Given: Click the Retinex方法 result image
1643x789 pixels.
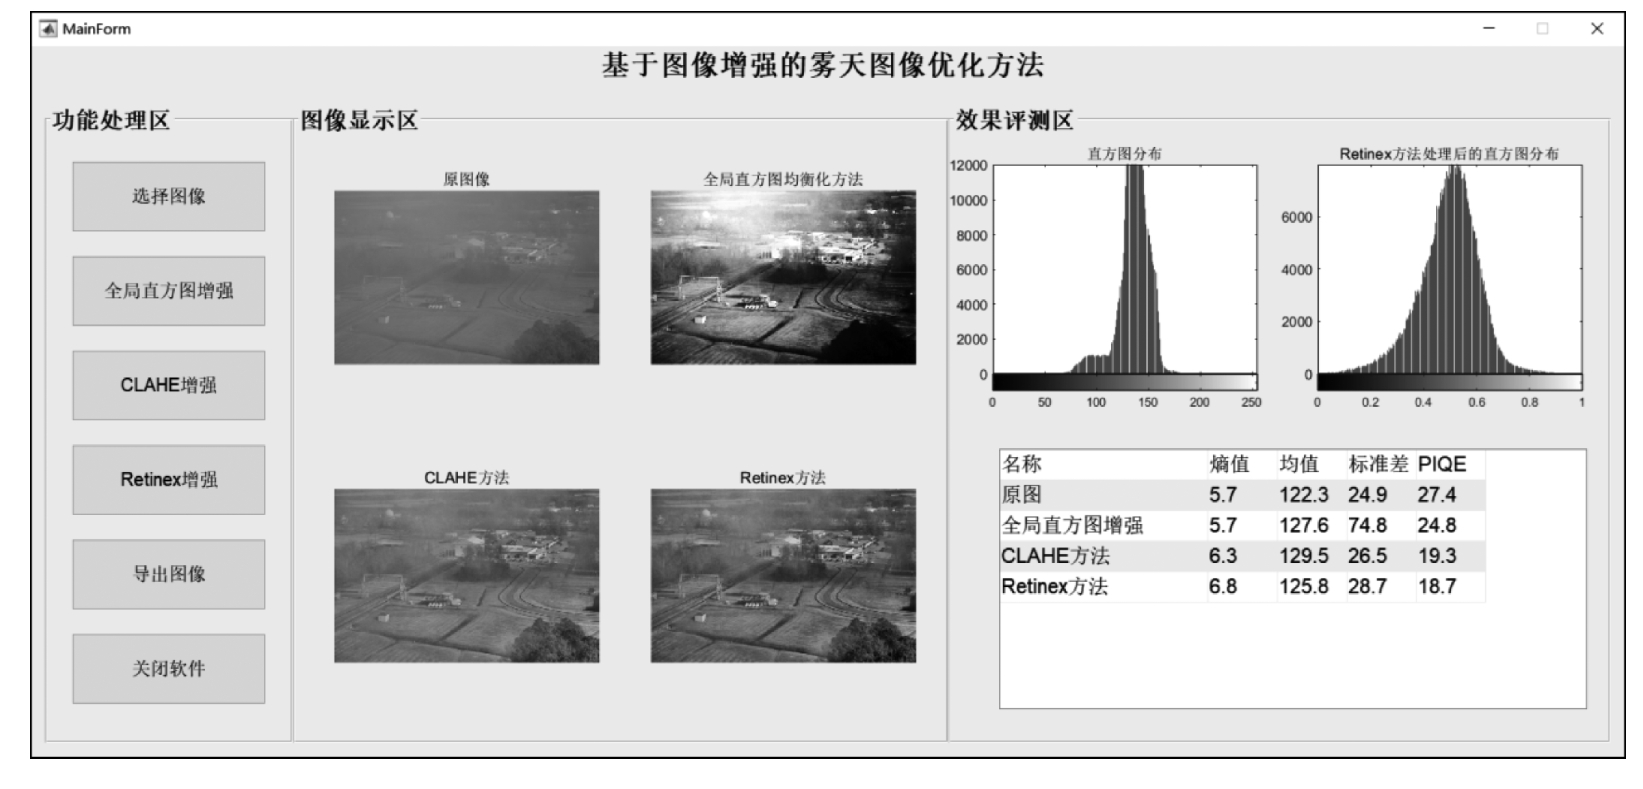Looking at the screenshot, I should (783, 575).
